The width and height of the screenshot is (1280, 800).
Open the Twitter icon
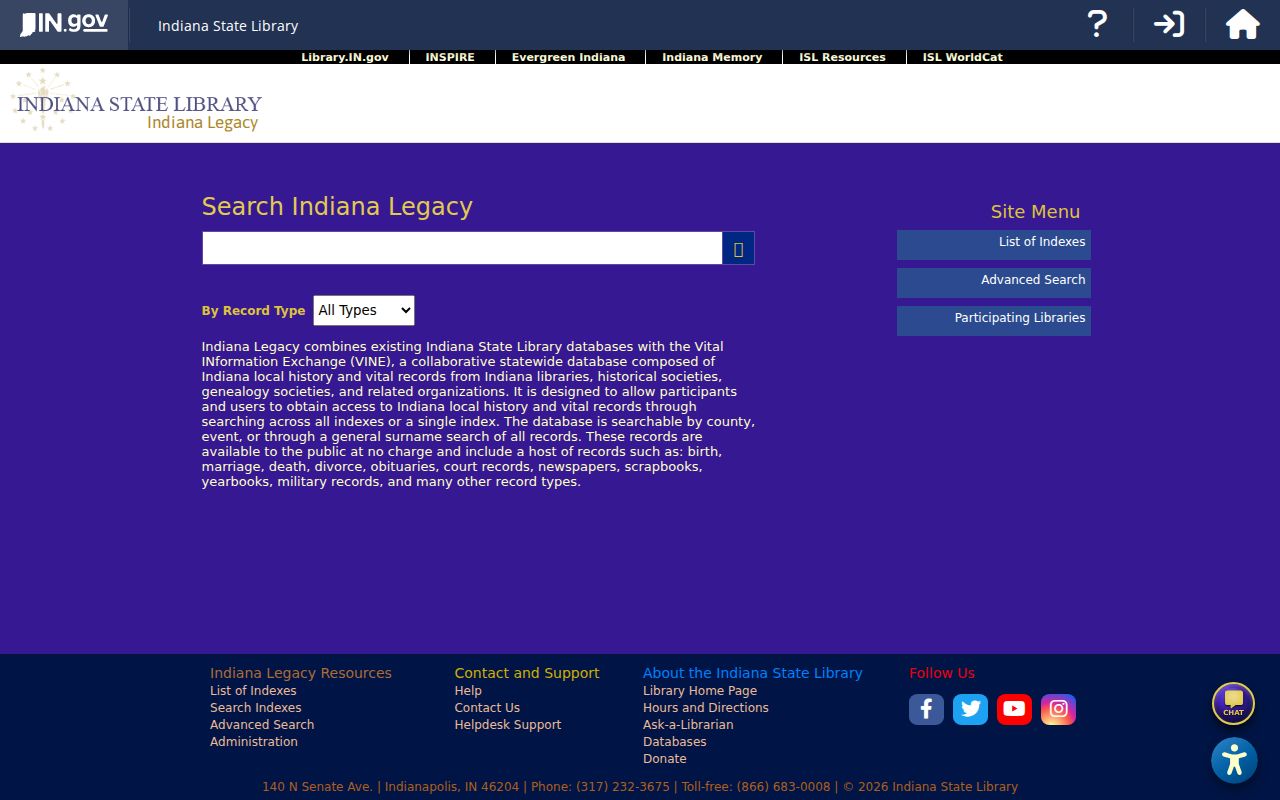click(970, 709)
